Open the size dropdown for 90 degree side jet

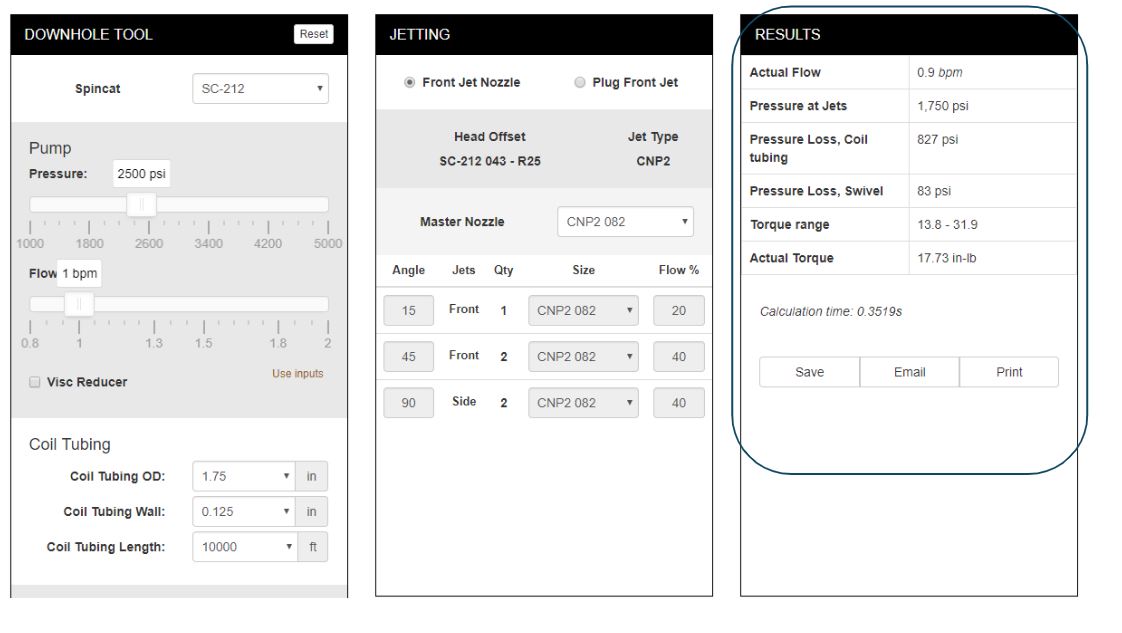click(582, 403)
